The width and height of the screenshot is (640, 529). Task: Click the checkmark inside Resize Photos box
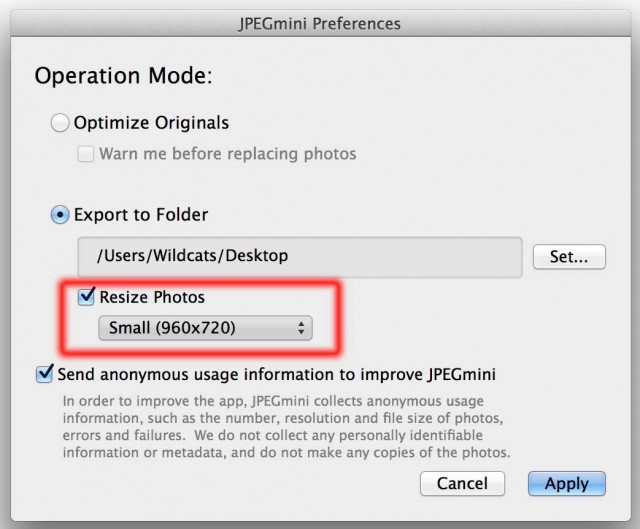pyautogui.click(x=87, y=296)
